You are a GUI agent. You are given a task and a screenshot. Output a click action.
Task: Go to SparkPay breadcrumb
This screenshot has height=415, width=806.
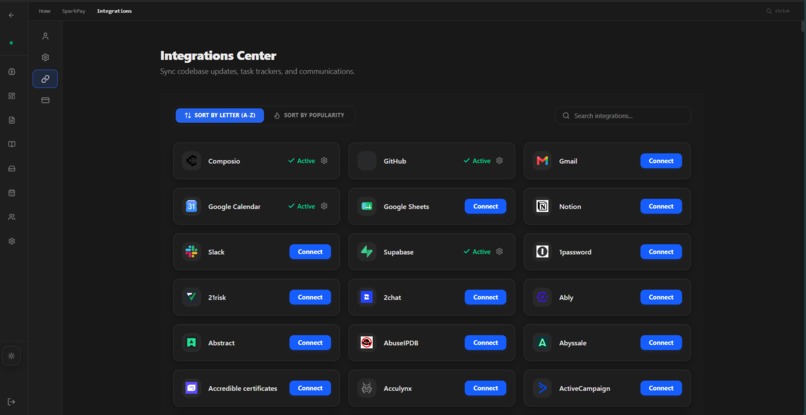click(74, 11)
